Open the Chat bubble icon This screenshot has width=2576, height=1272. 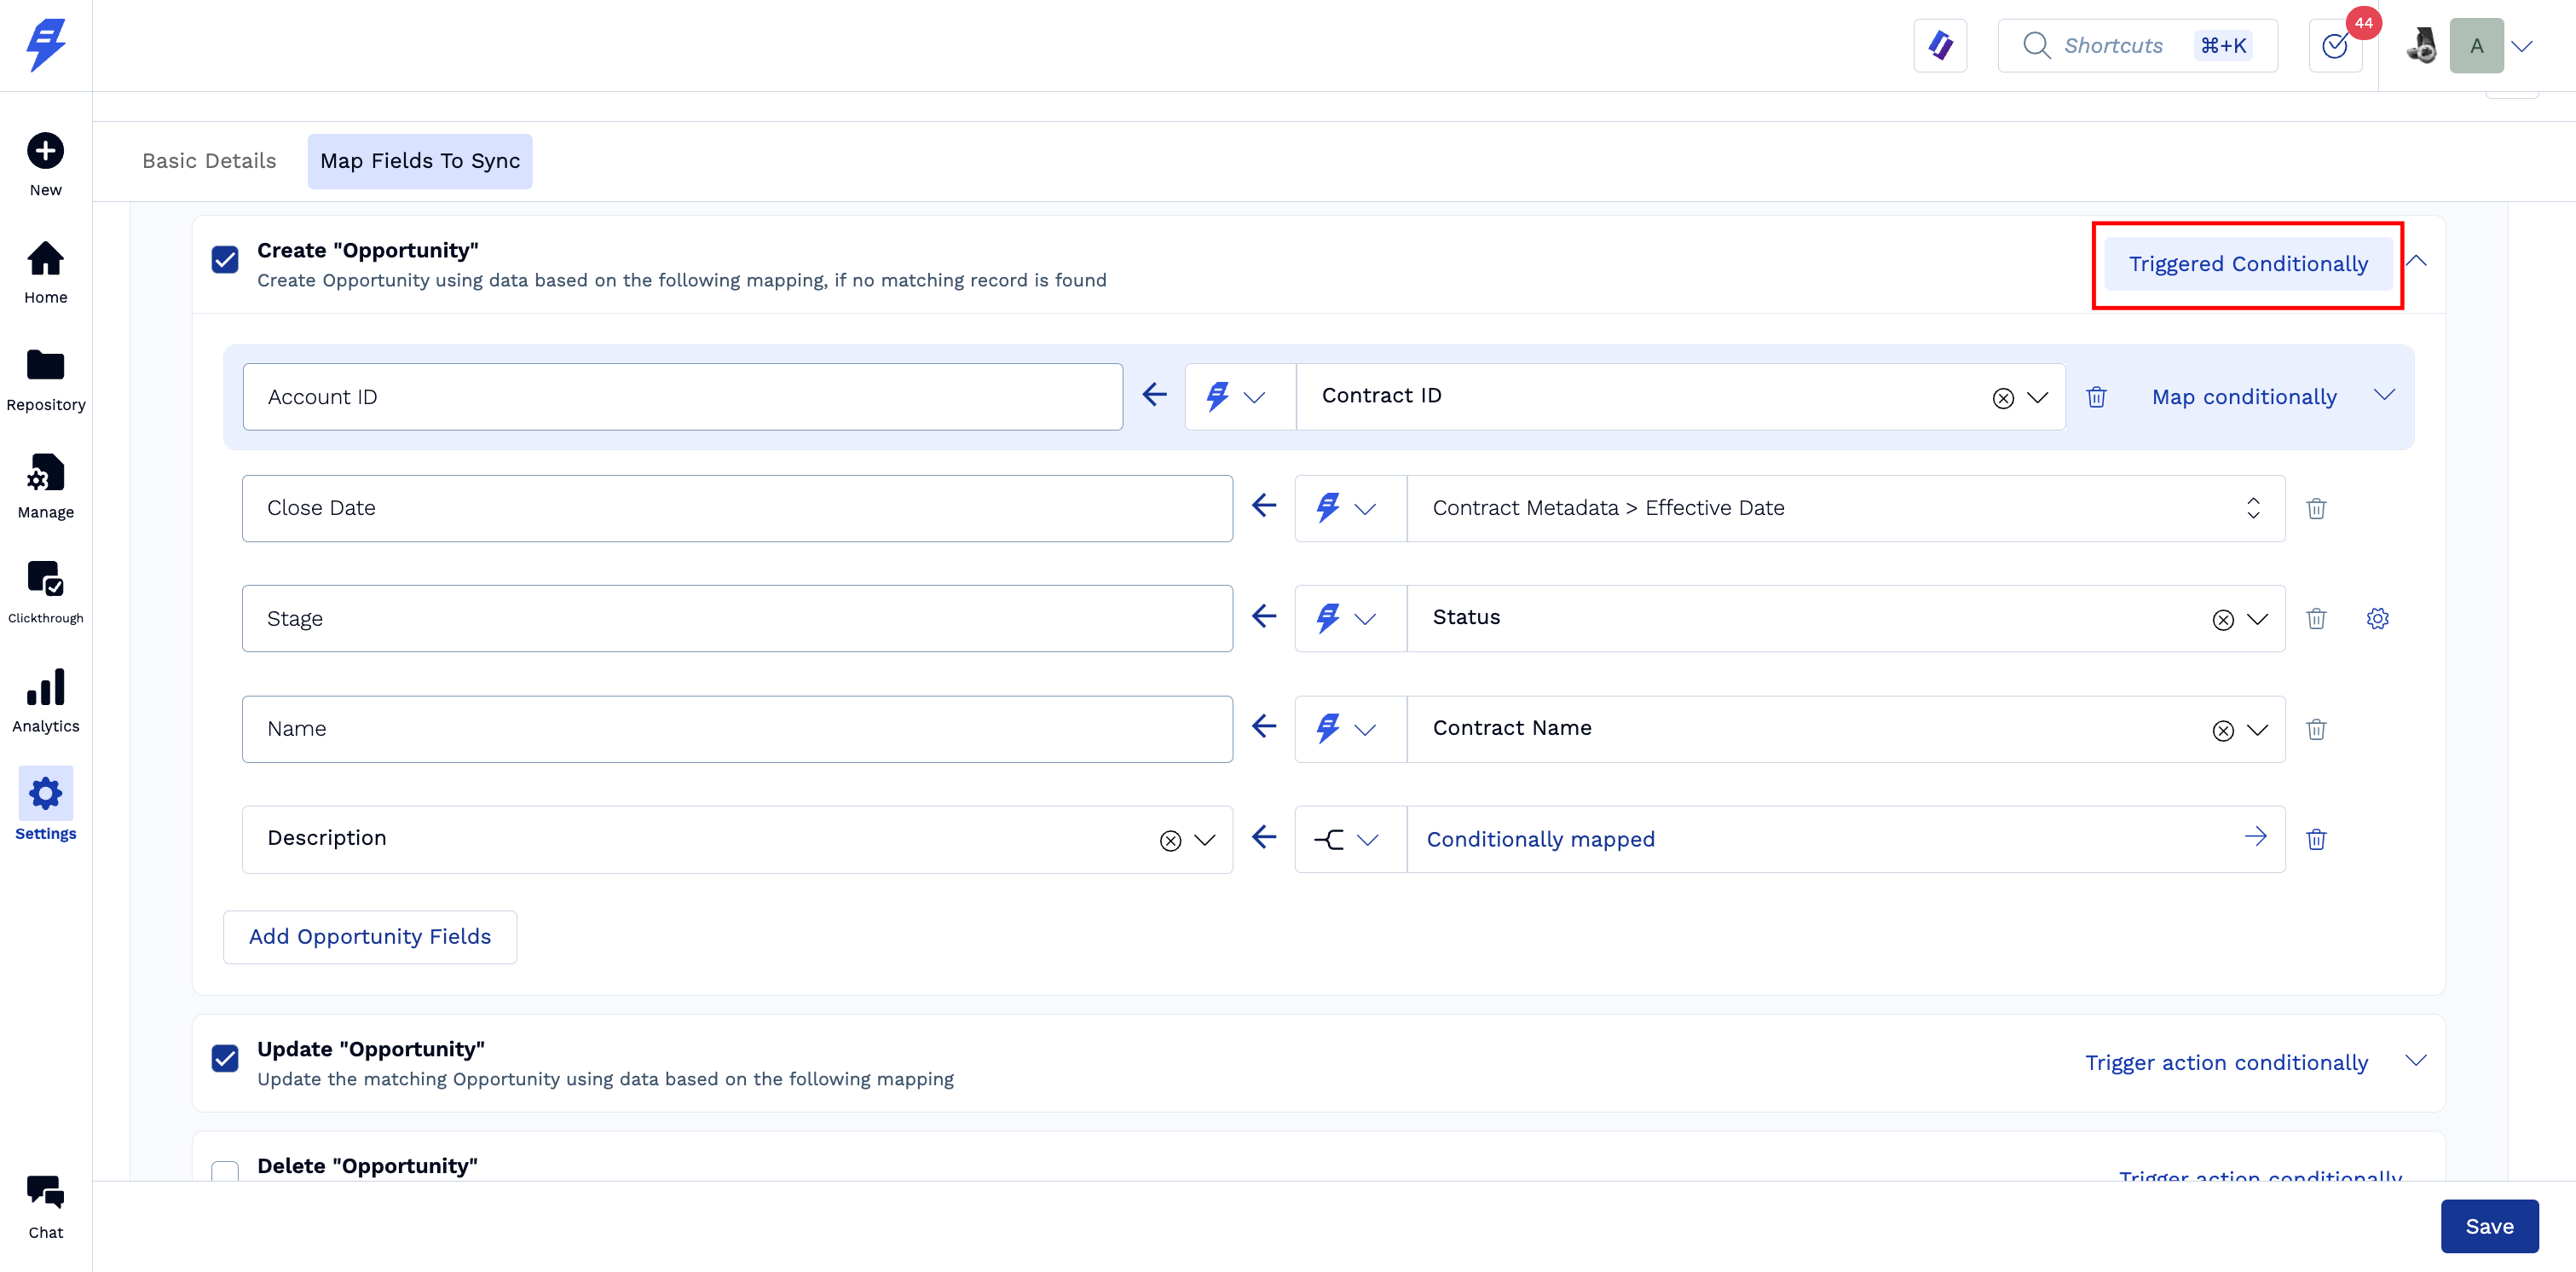tap(45, 1191)
